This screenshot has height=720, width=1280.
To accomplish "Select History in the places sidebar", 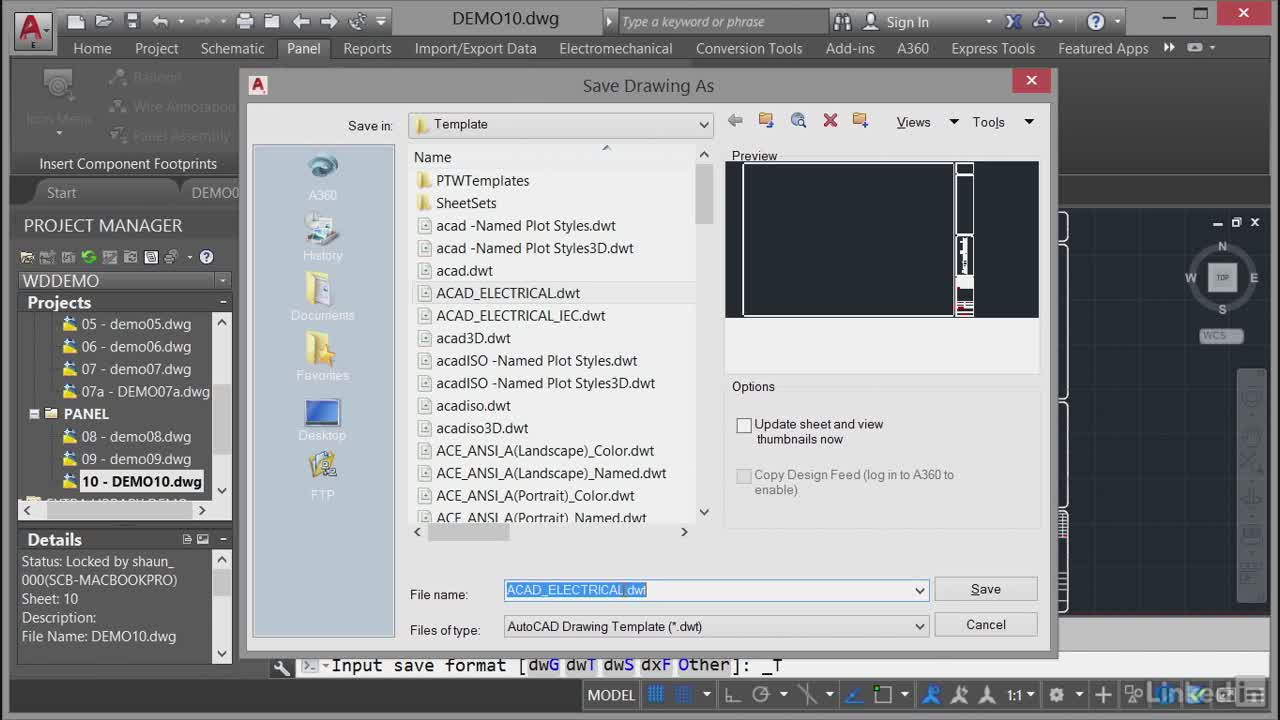I will pyautogui.click(x=322, y=239).
